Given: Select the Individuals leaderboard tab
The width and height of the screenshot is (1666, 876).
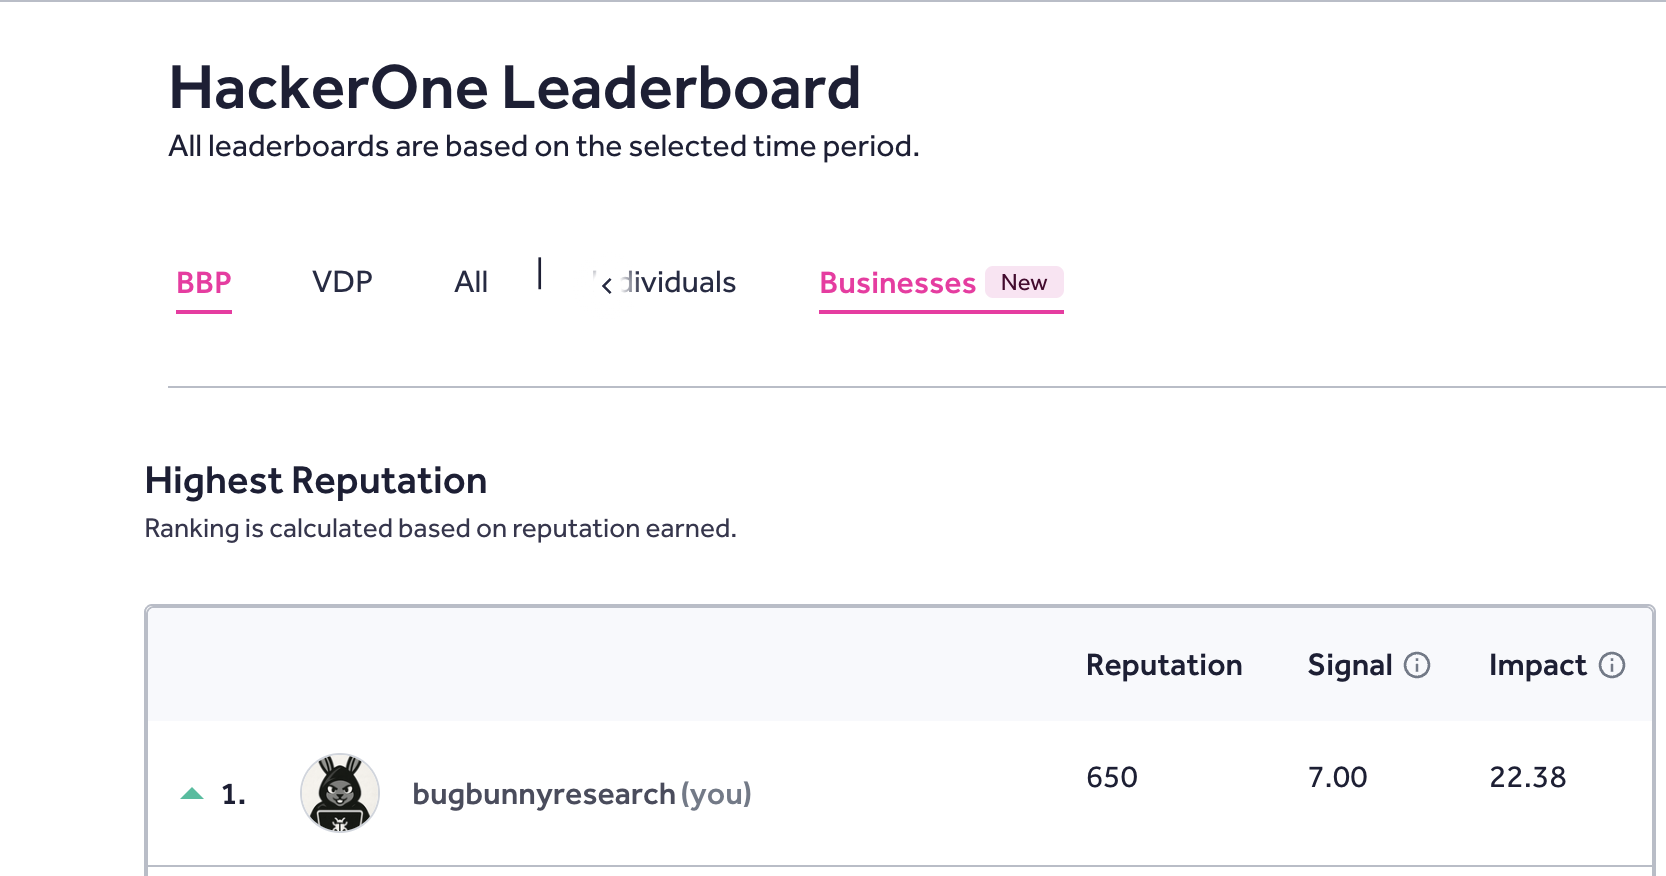Looking at the screenshot, I should (677, 282).
